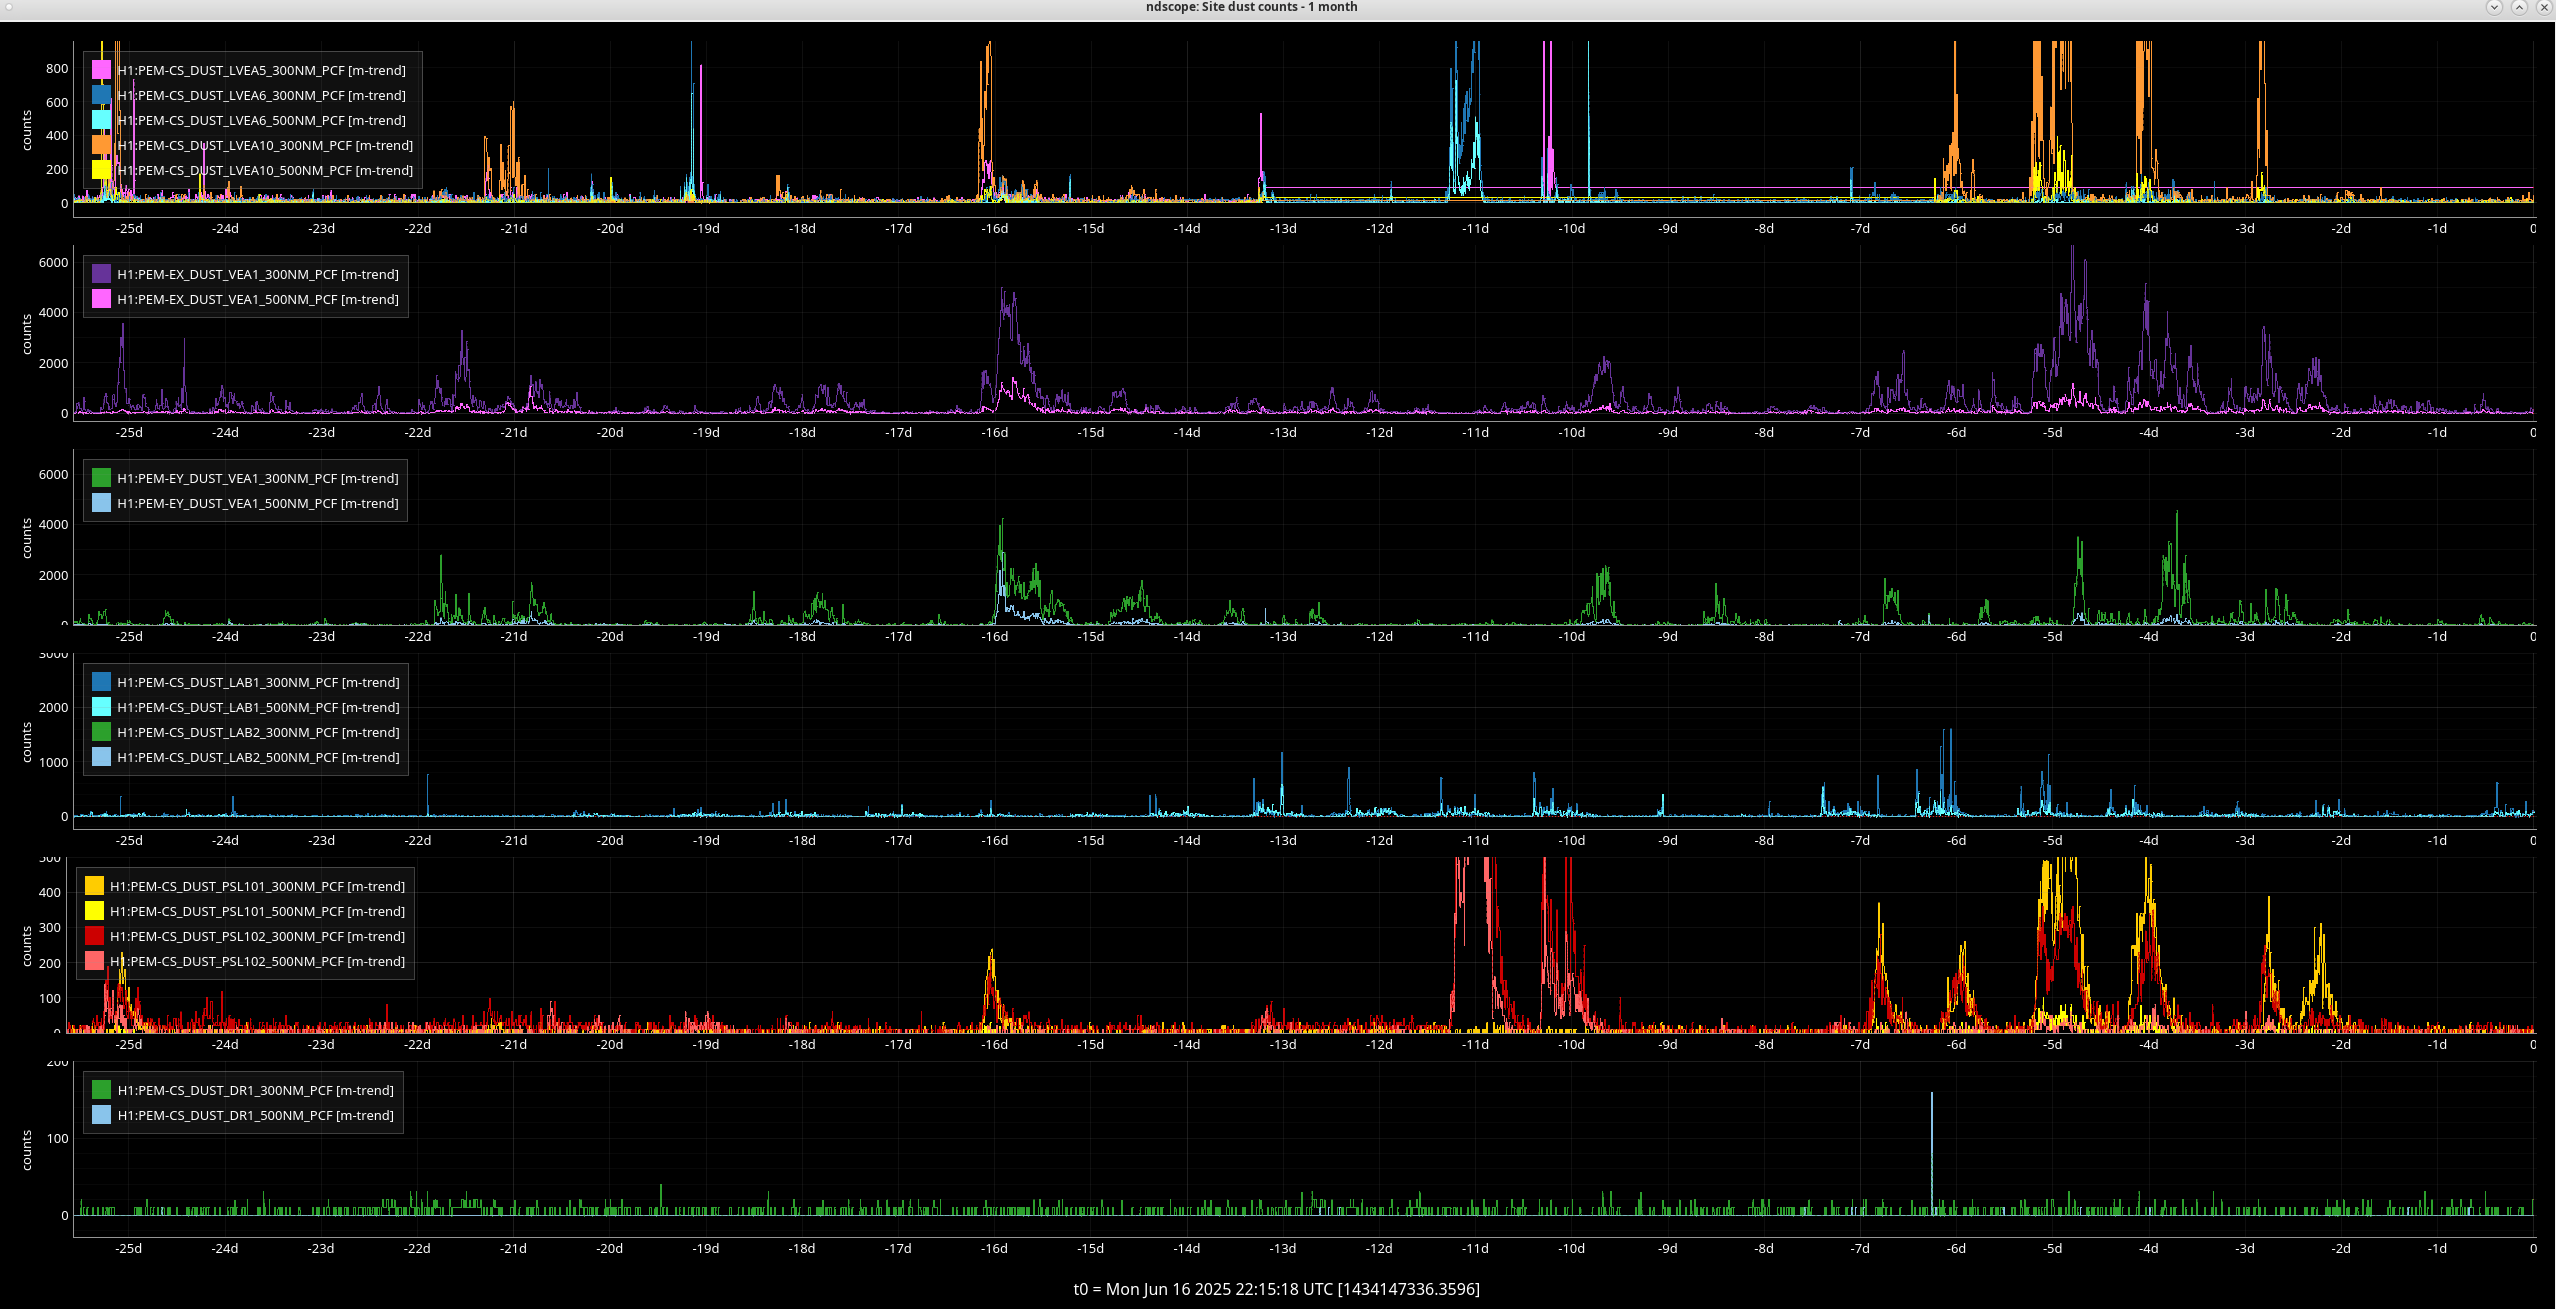Maximize the ndscope window

coord(2519,7)
